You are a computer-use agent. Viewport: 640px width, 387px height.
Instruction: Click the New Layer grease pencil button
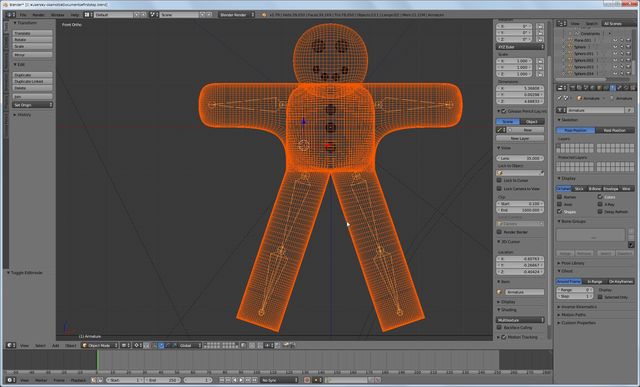520,138
